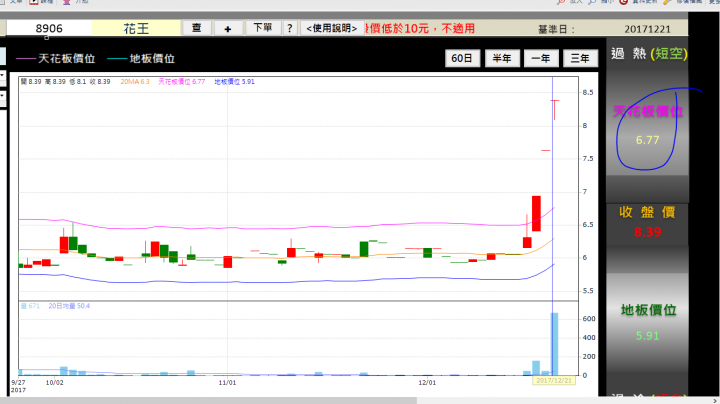Open the <使用說明> instructions
Screen dimensions: 720x404
pyautogui.click(x=332, y=28)
